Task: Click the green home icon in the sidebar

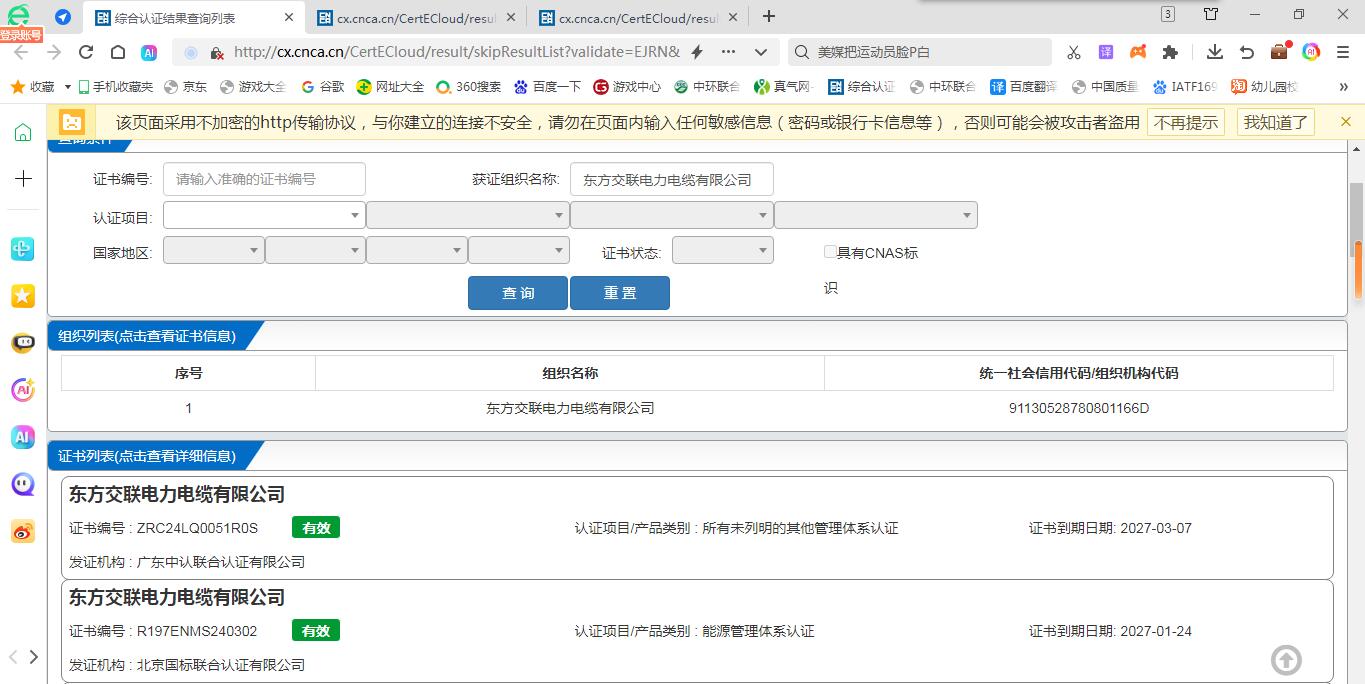Action: [x=23, y=132]
